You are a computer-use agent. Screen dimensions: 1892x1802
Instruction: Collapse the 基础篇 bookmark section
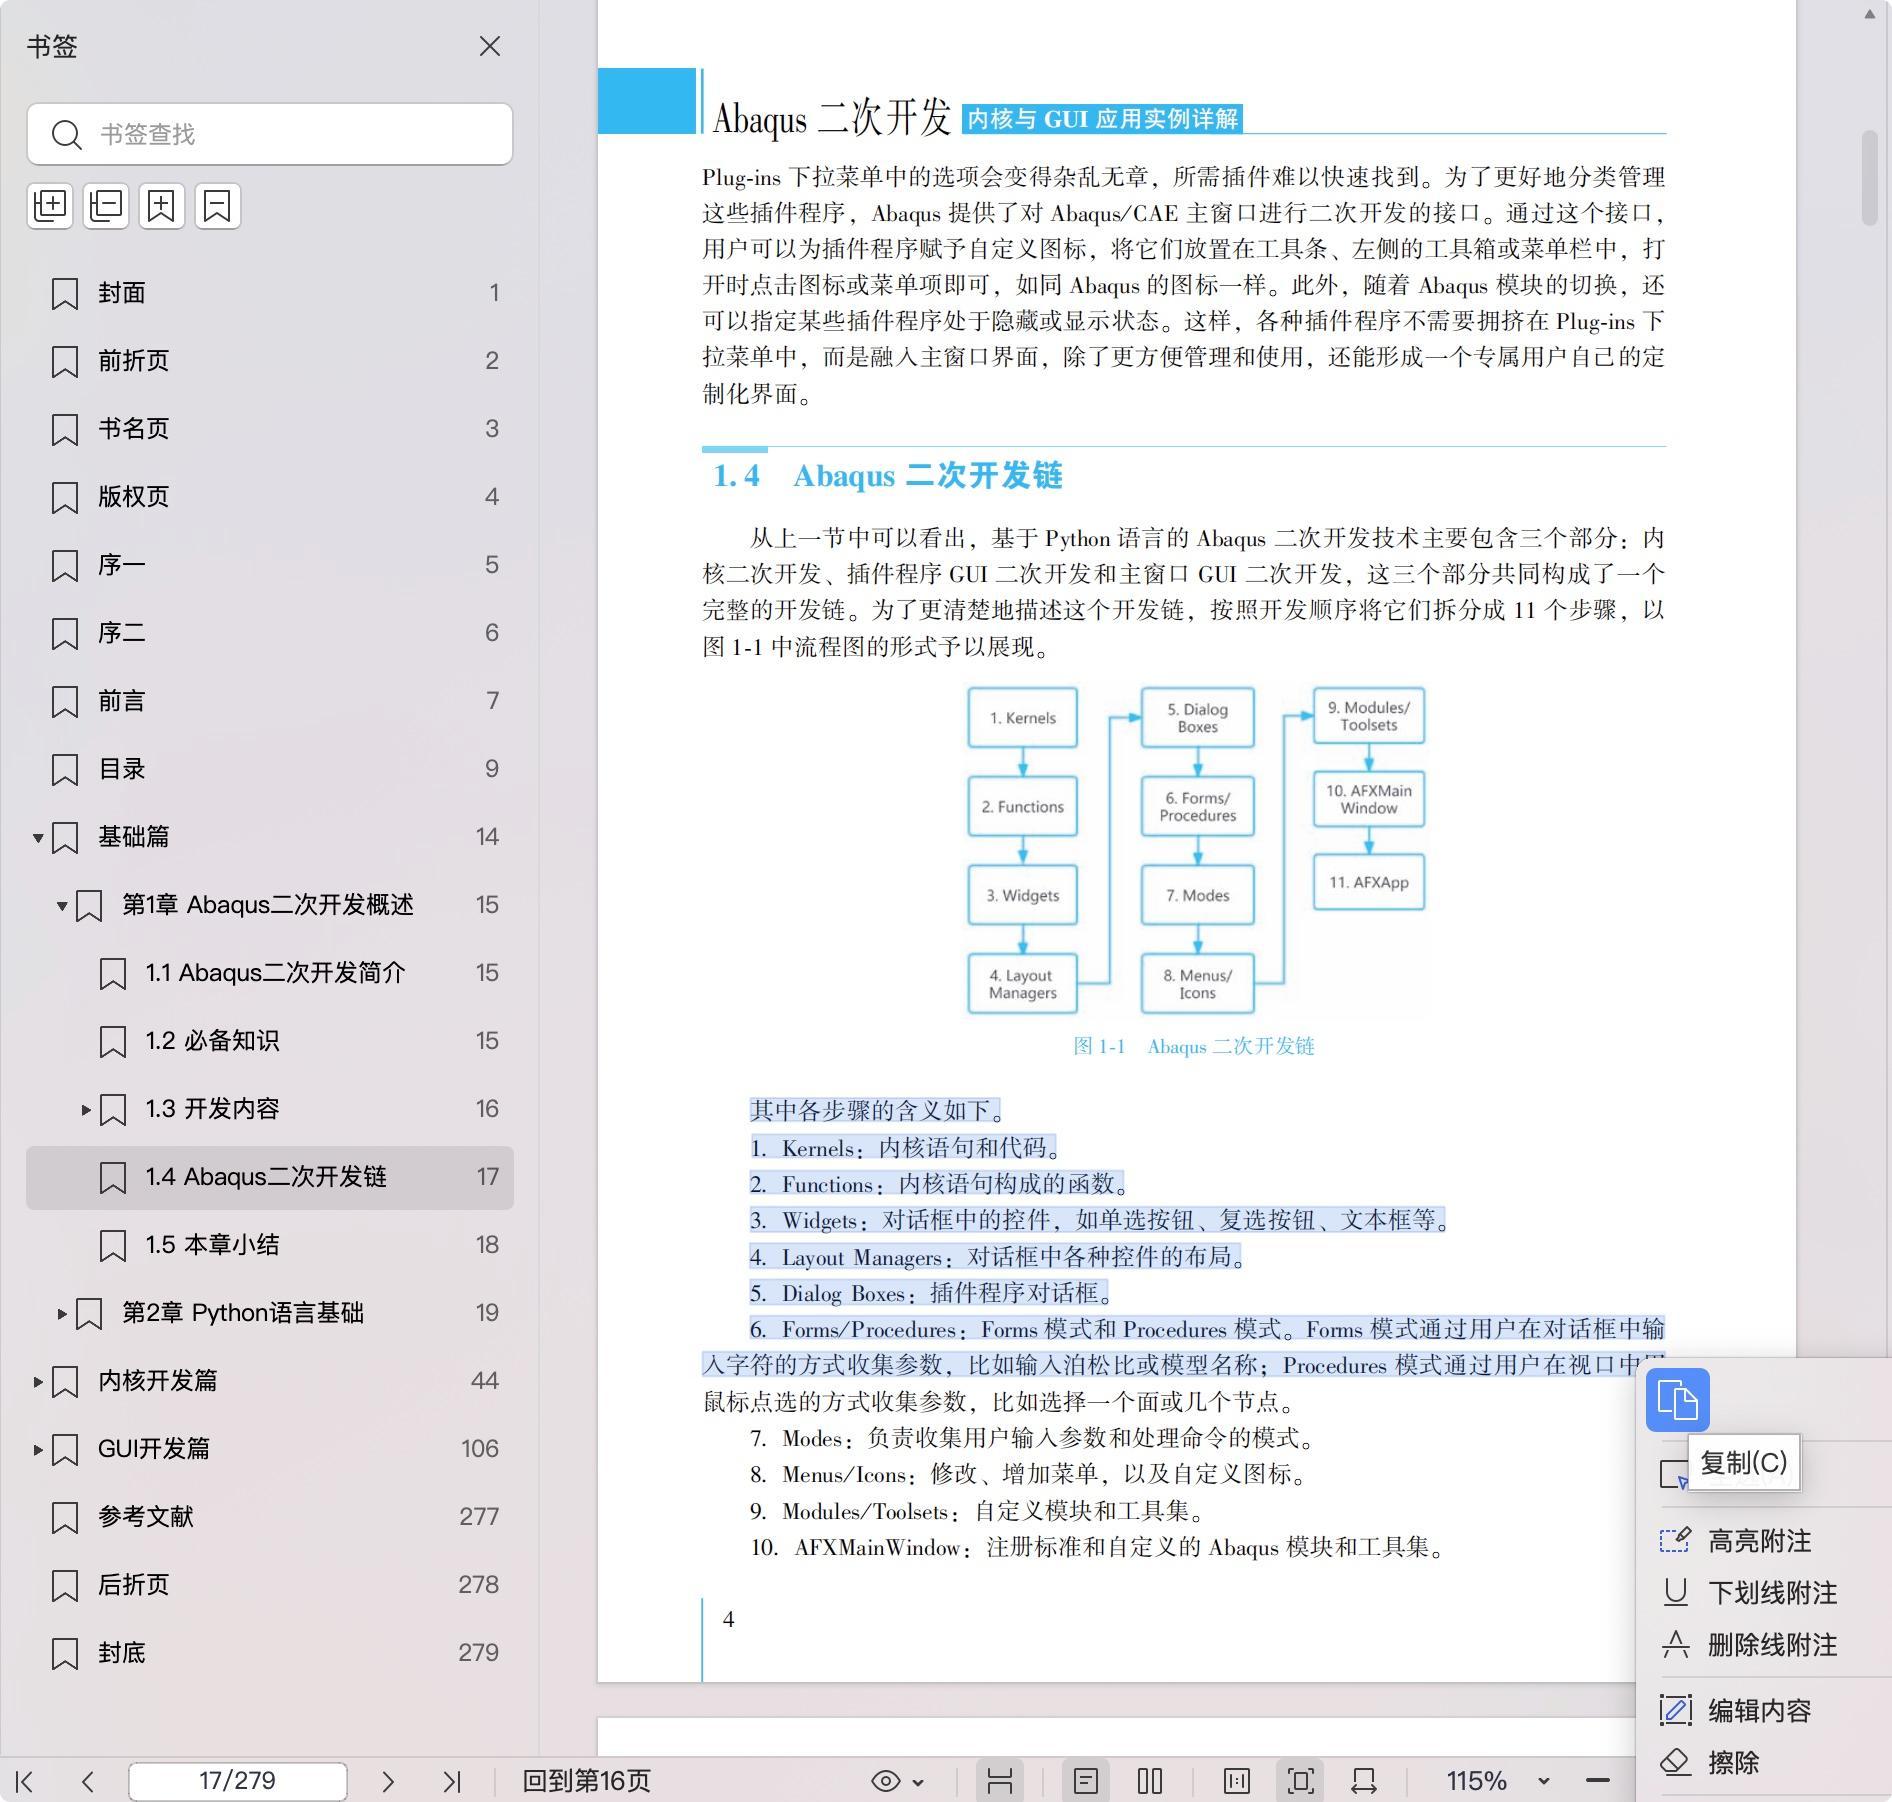tap(38, 837)
